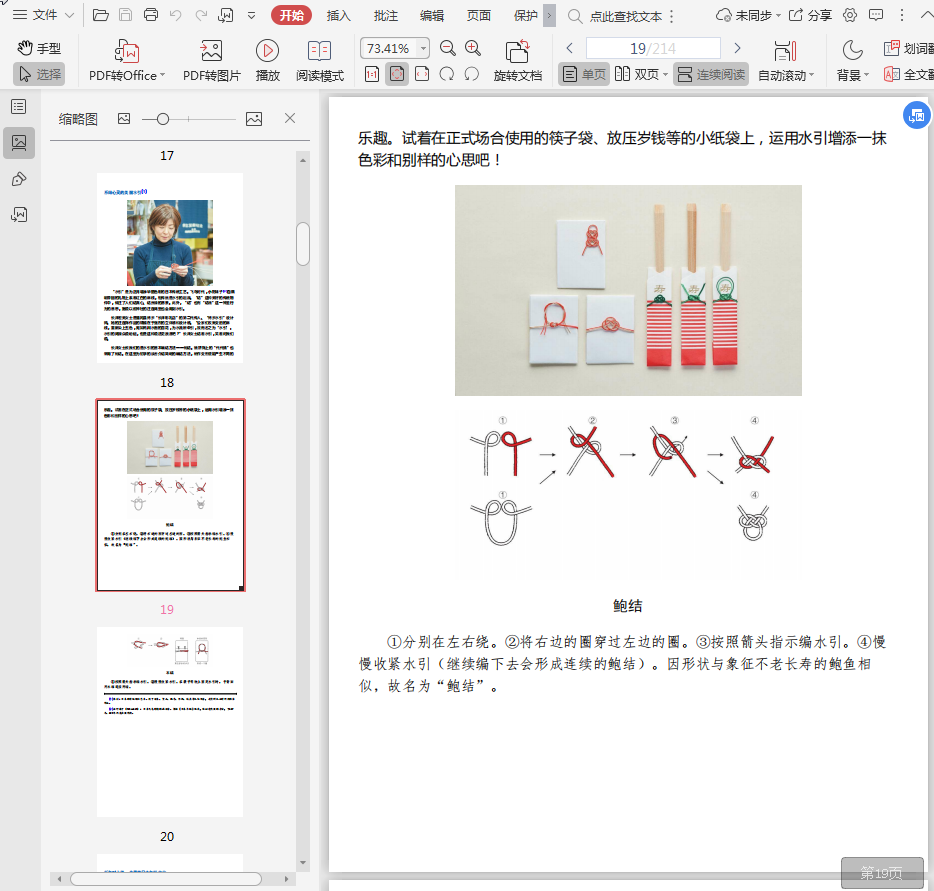Click the thumbnail size slider handle
Screen dimensions: 934x891
tap(163, 119)
